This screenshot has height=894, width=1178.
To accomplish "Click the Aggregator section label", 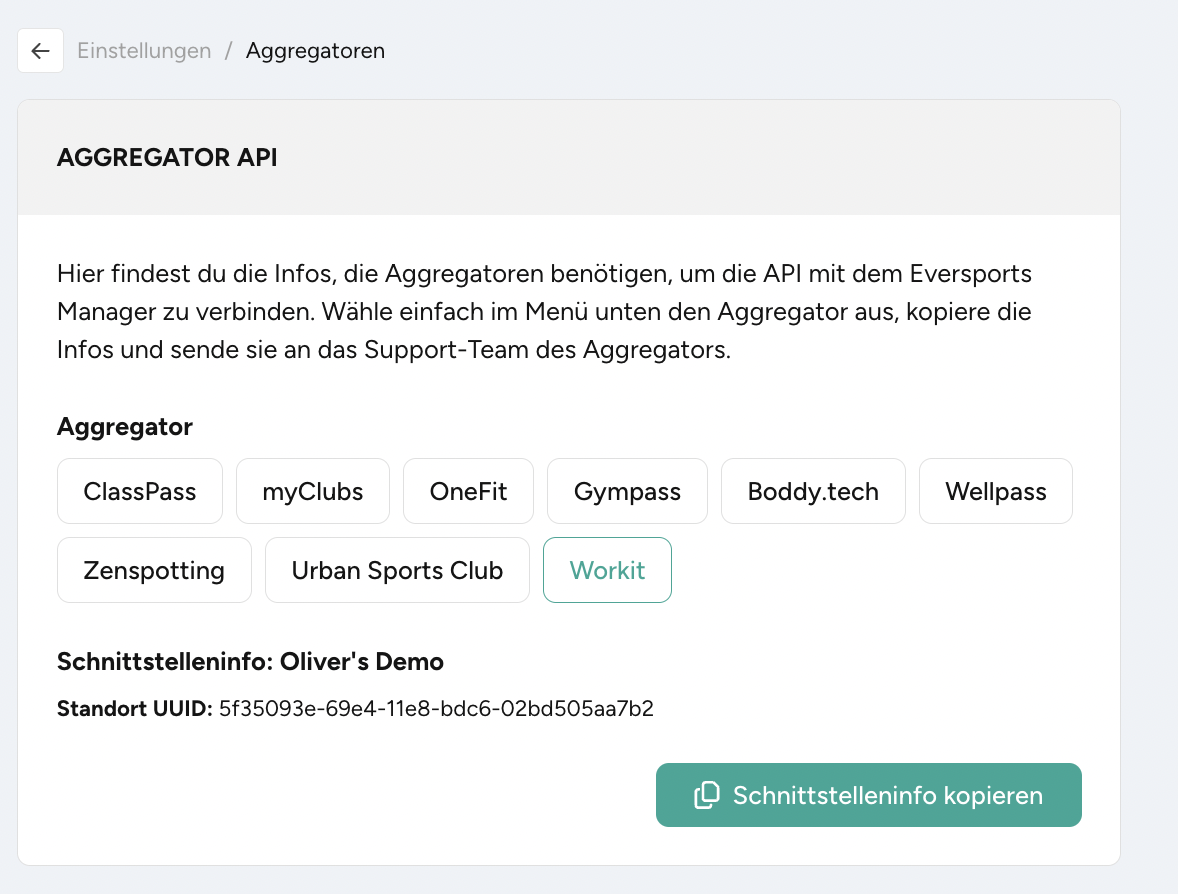I will [125, 427].
